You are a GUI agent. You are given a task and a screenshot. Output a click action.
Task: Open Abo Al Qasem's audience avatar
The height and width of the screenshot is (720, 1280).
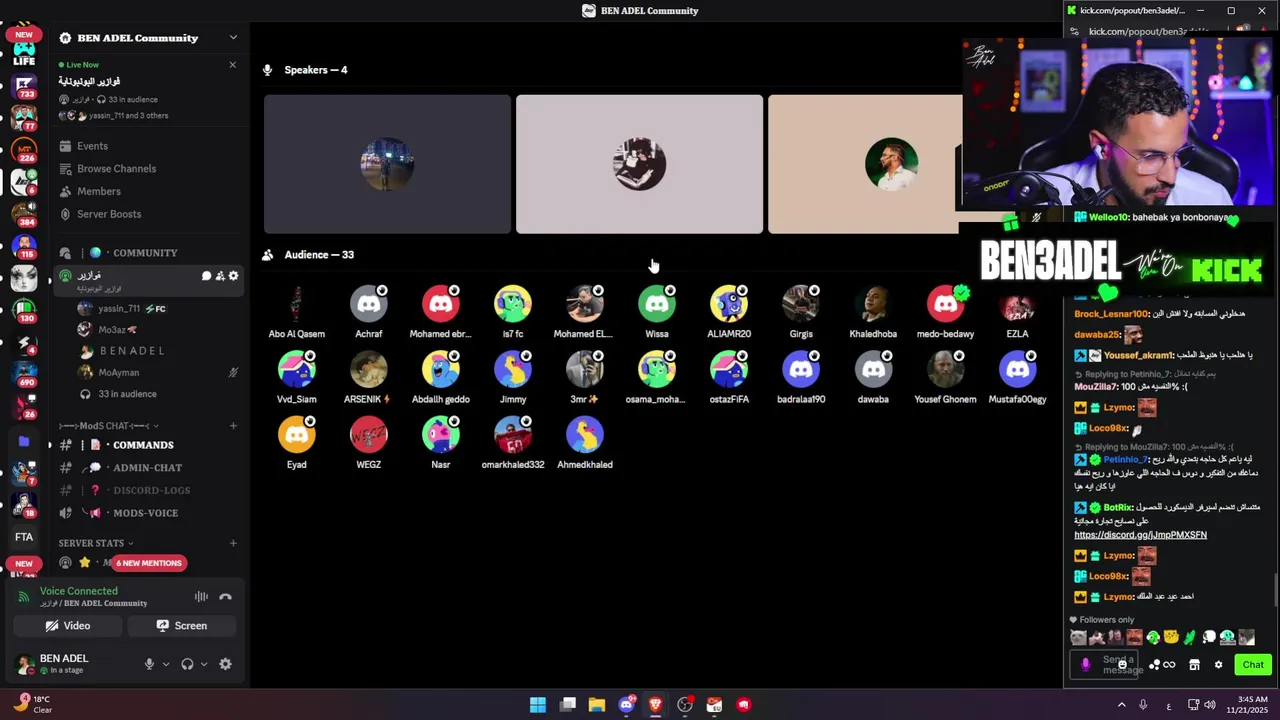point(297,304)
